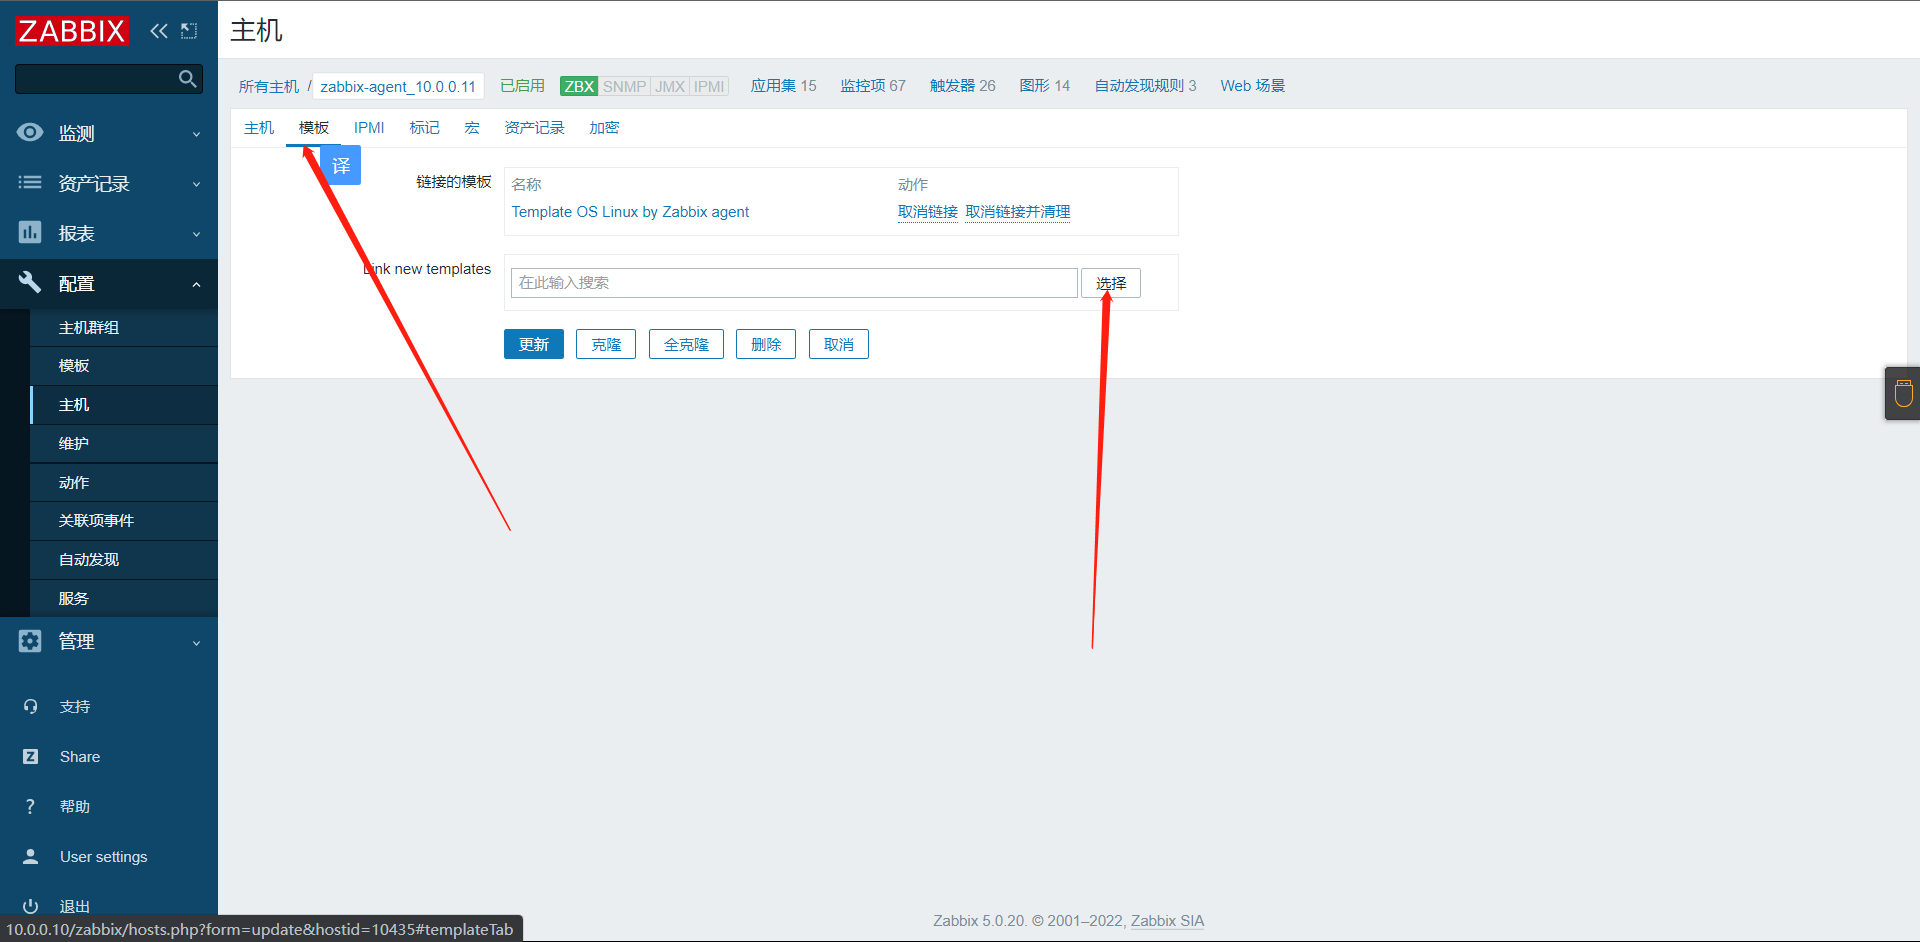
Task: Click the chart icon for 报表
Action: click(x=30, y=232)
